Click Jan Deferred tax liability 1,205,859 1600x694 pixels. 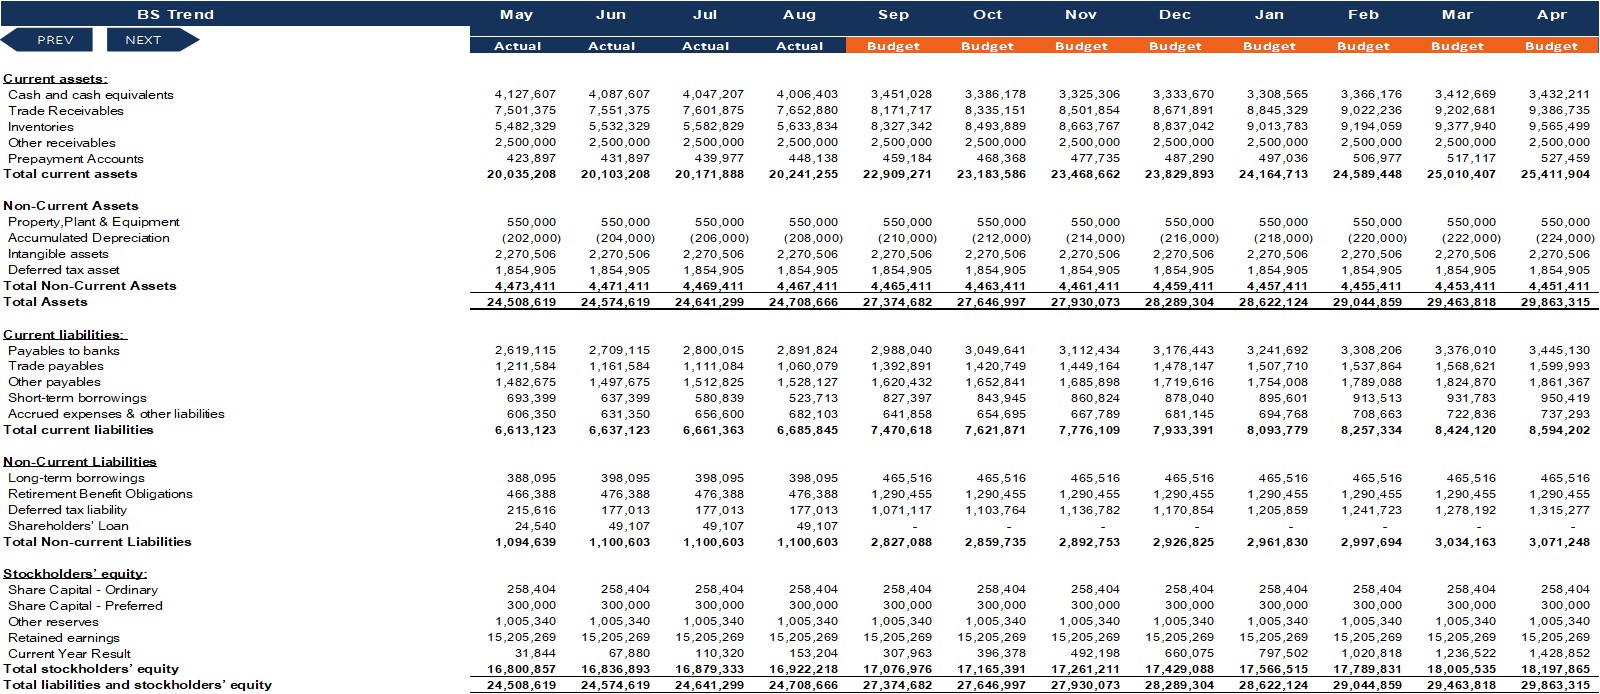pyautogui.click(x=1277, y=509)
